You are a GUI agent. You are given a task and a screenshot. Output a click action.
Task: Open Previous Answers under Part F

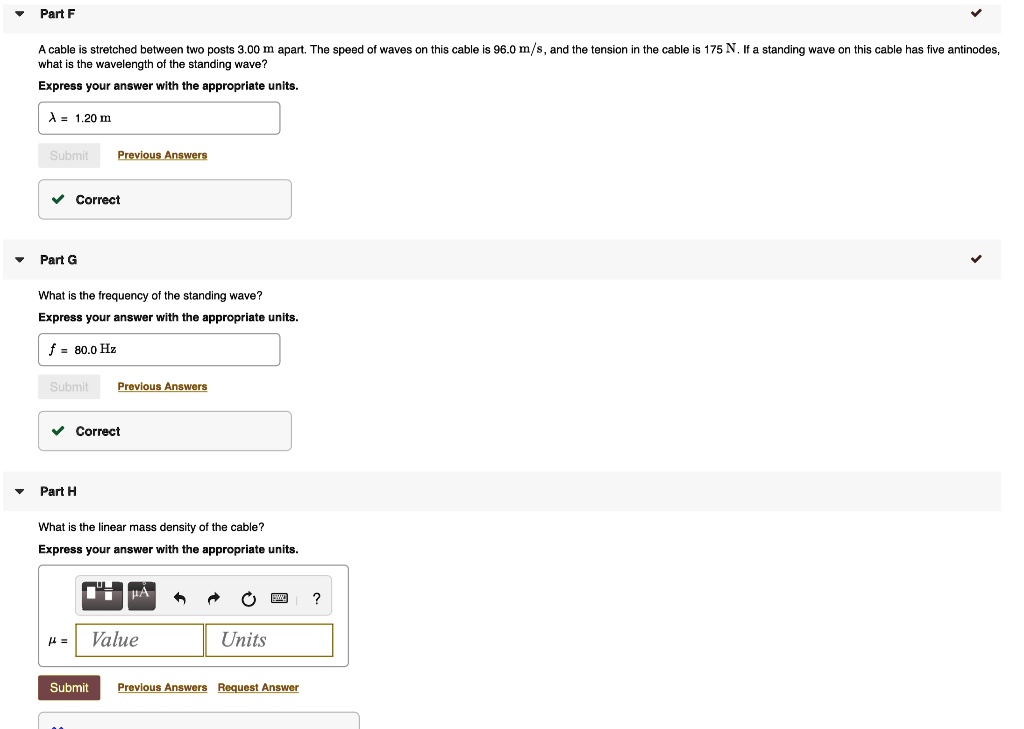click(x=162, y=155)
